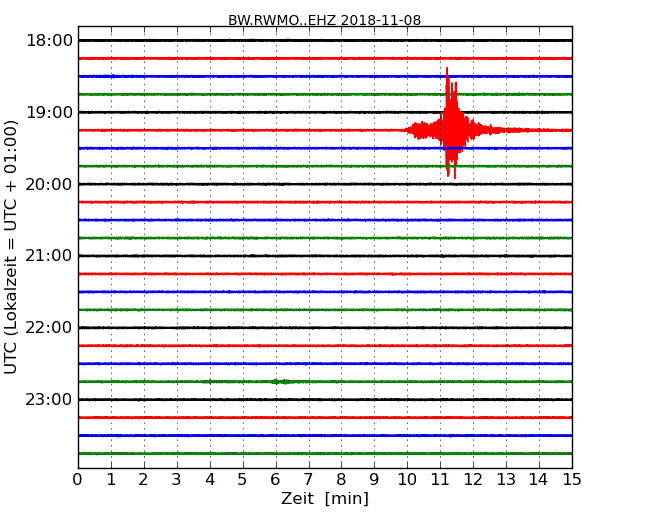650x520 pixels.
Task: Click the x-axis tick label 5
Action: tap(243, 479)
